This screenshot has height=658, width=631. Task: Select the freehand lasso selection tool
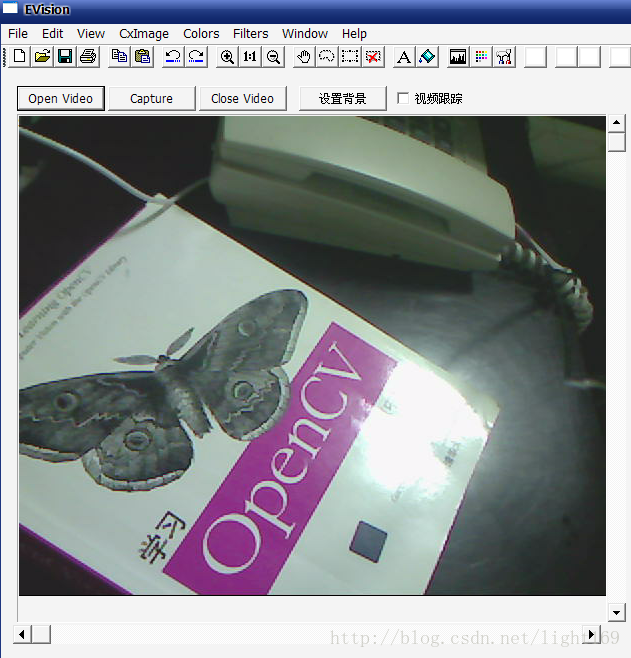(x=327, y=57)
